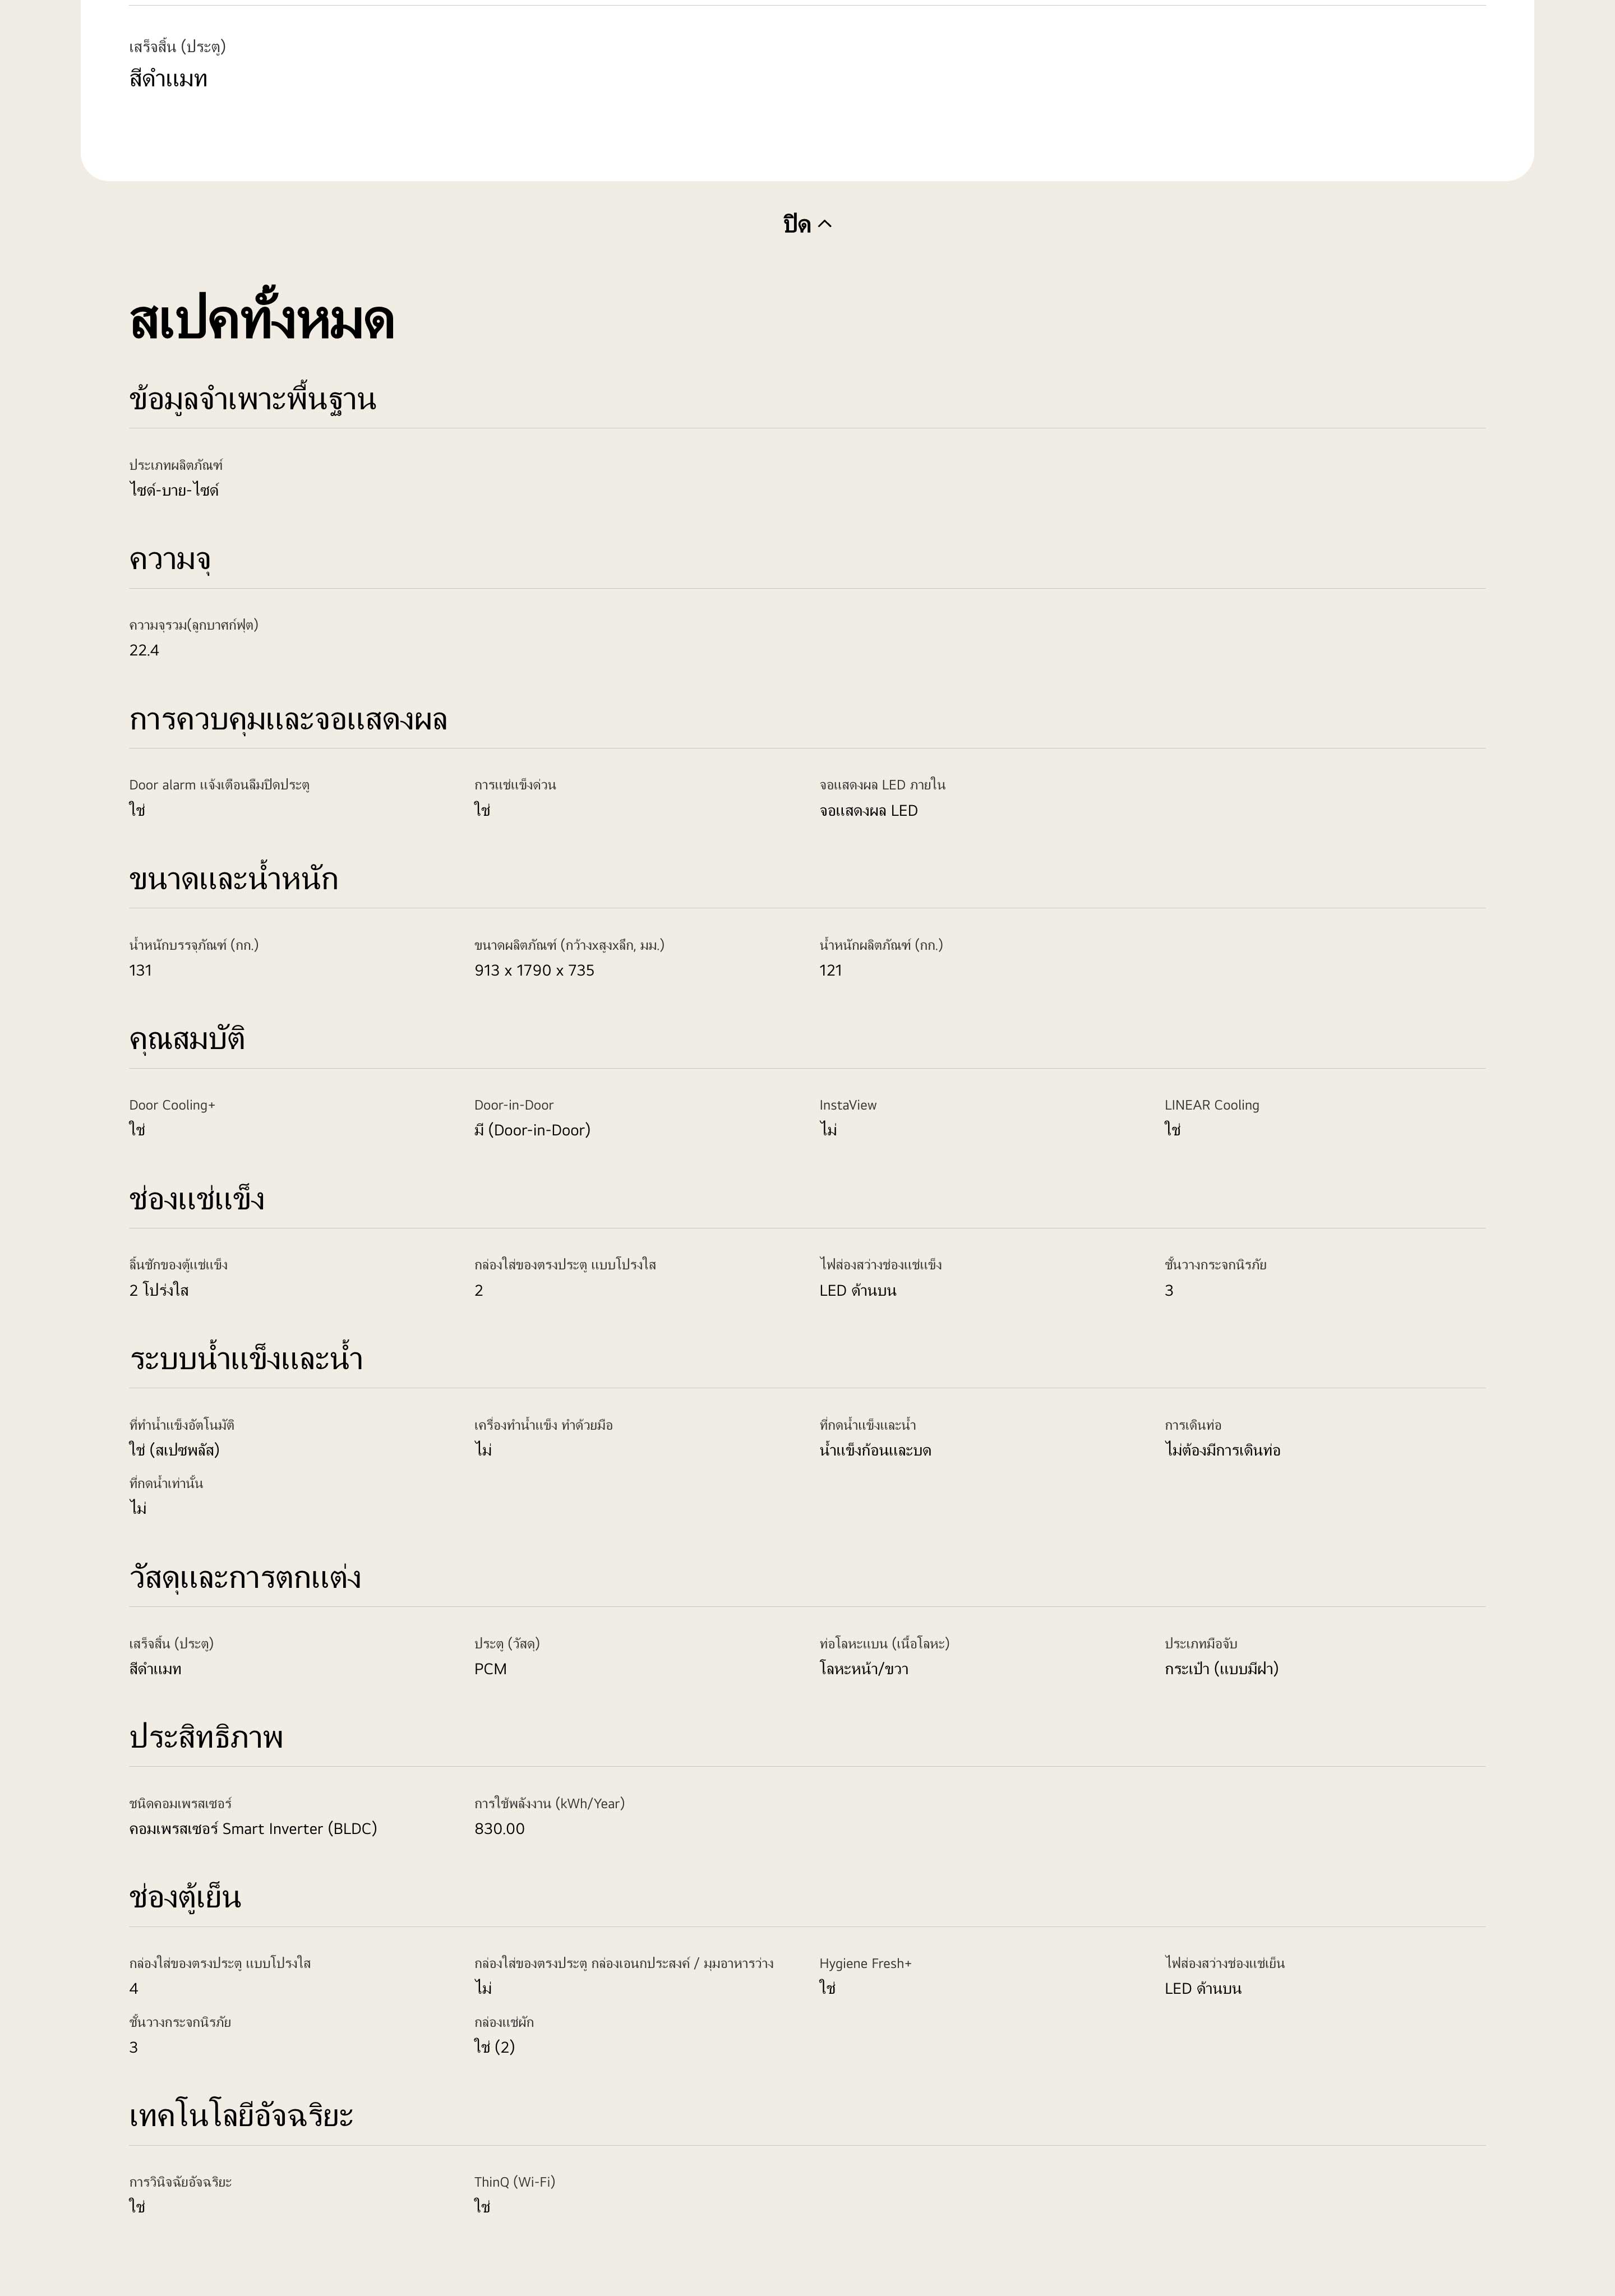Select the Smart Inverter (BLDC) compressor value
This screenshot has width=1615, height=2296.
(253, 1829)
